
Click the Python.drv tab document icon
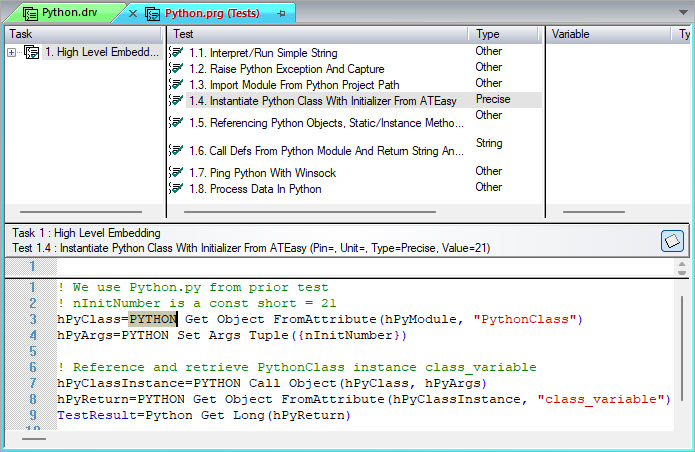pyautogui.click(x=30, y=14)
